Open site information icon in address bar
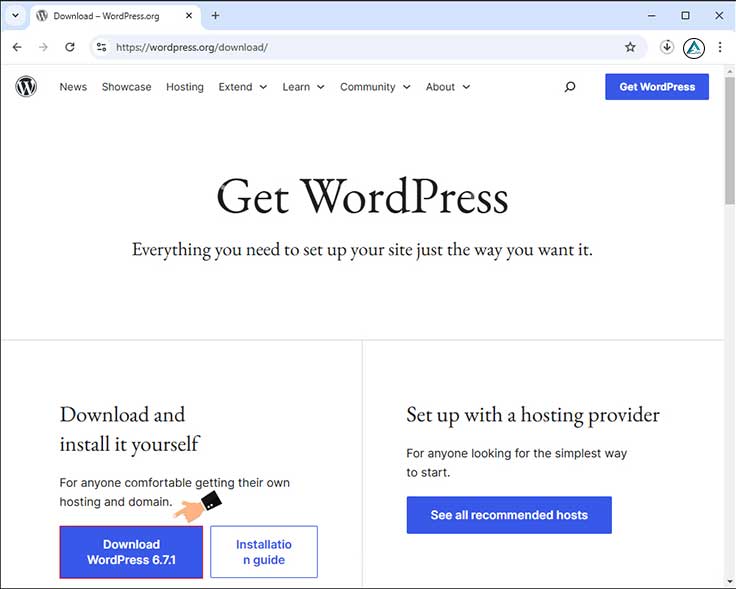This screenshot has width=736, height=589. 101,47
